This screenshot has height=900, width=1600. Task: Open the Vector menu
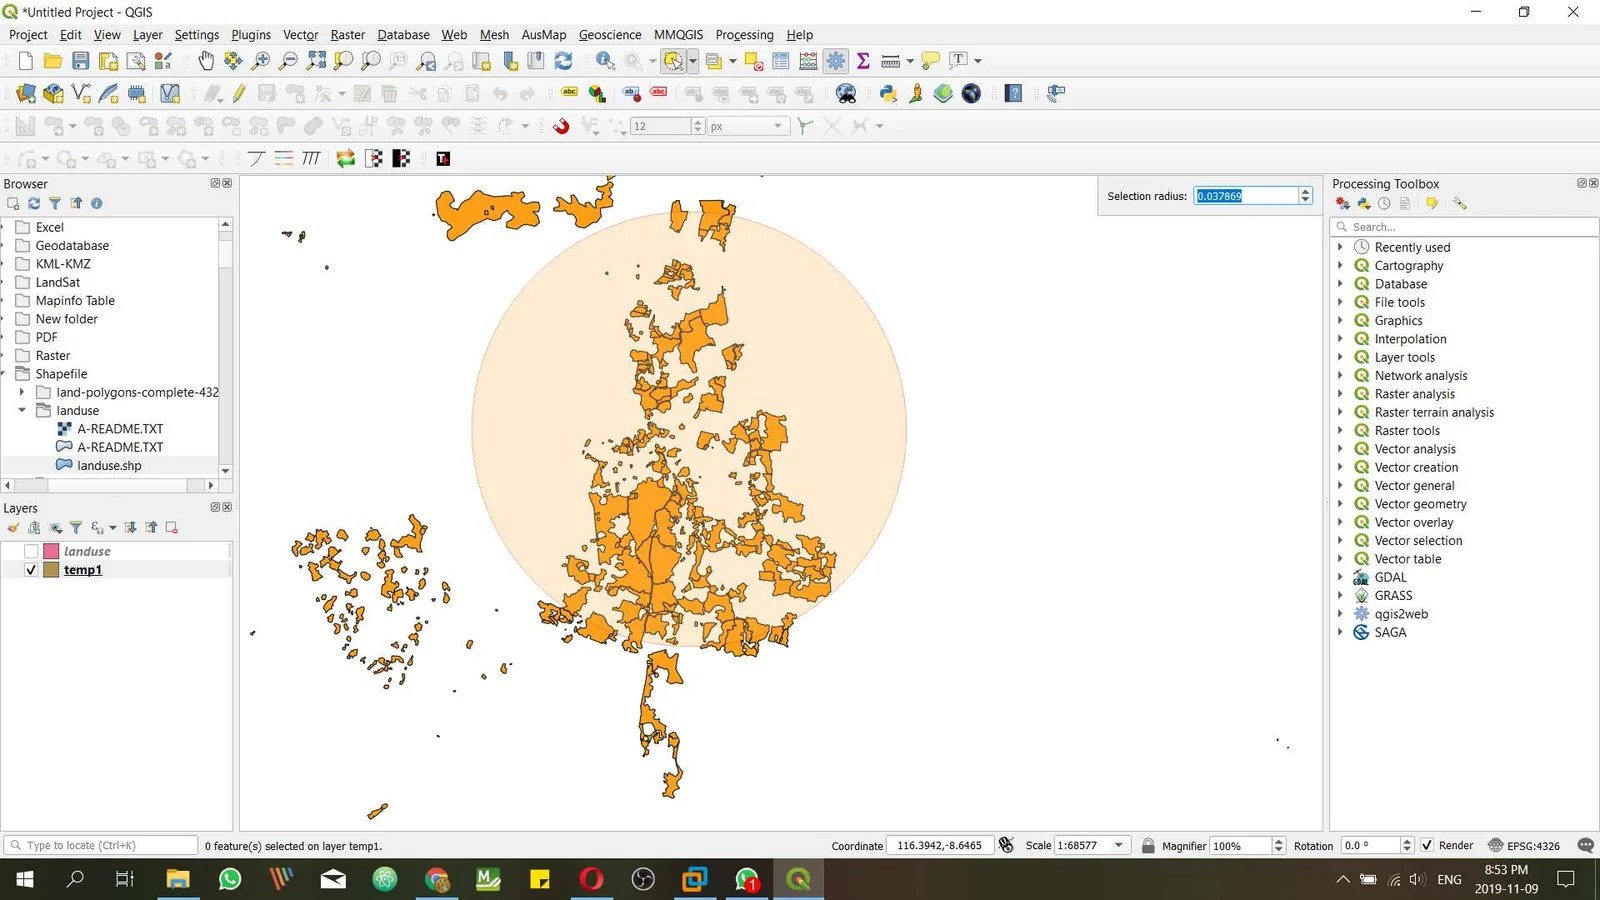pos(300,35)
